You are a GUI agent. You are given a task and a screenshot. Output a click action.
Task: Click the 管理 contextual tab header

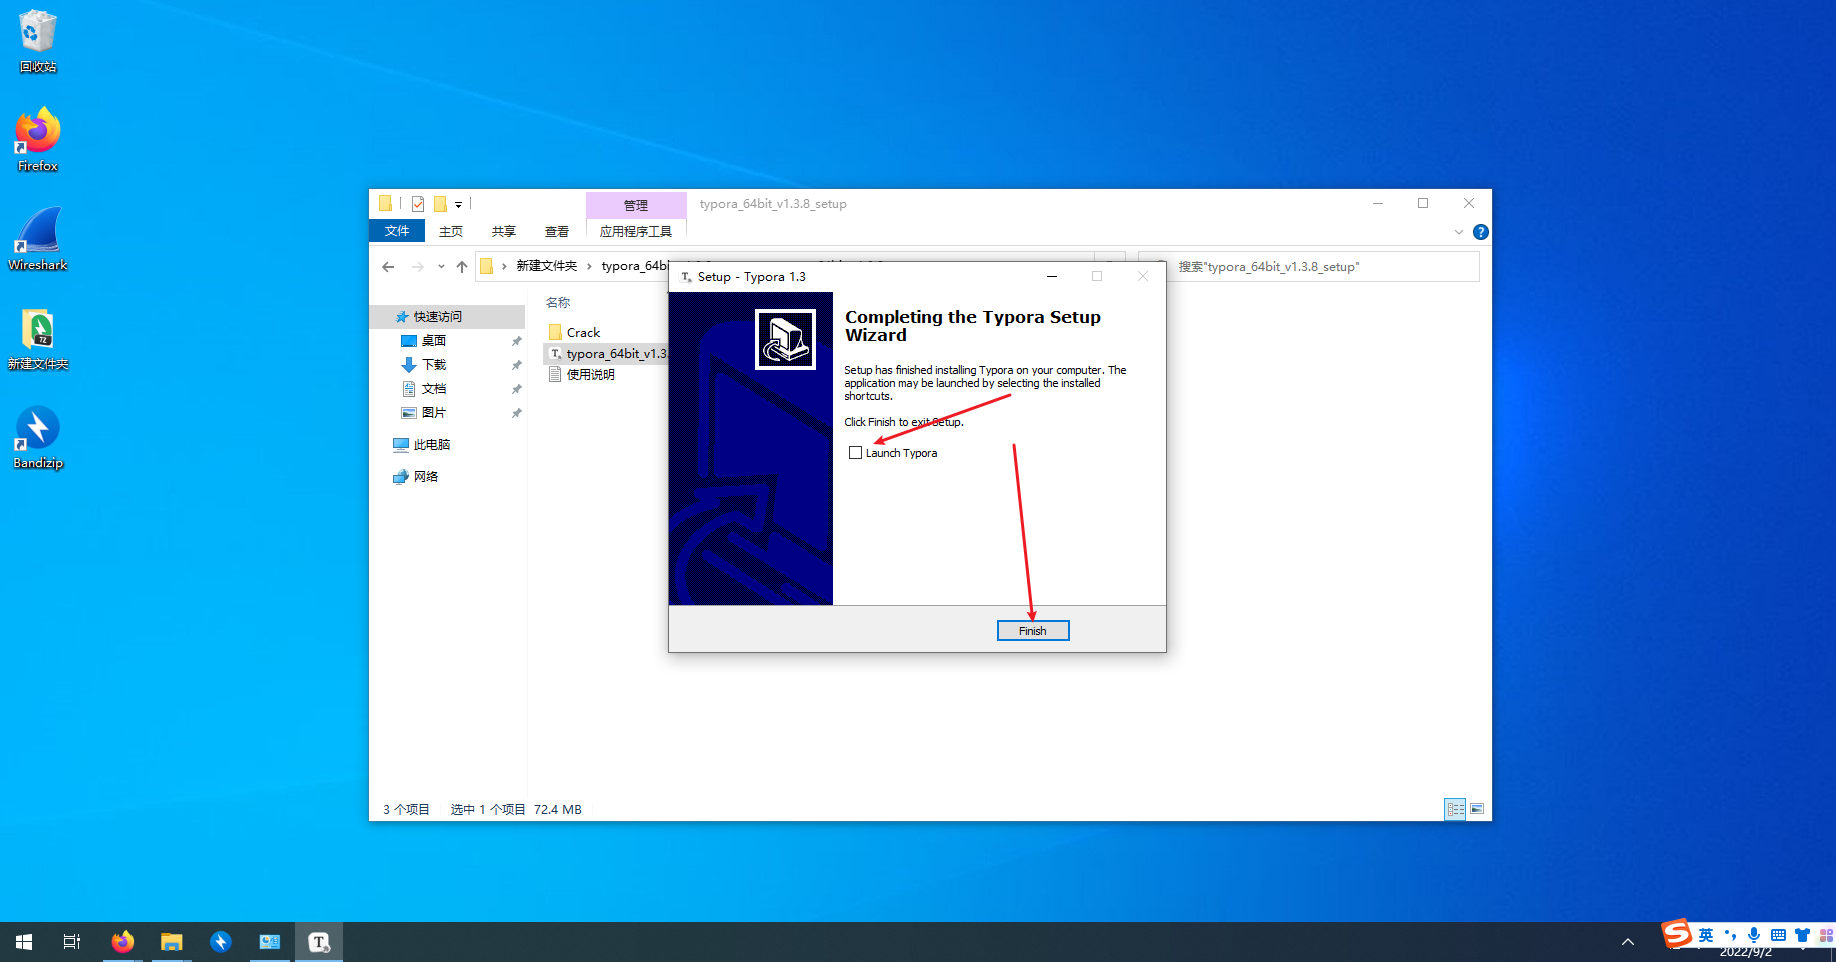pos(636,205)
